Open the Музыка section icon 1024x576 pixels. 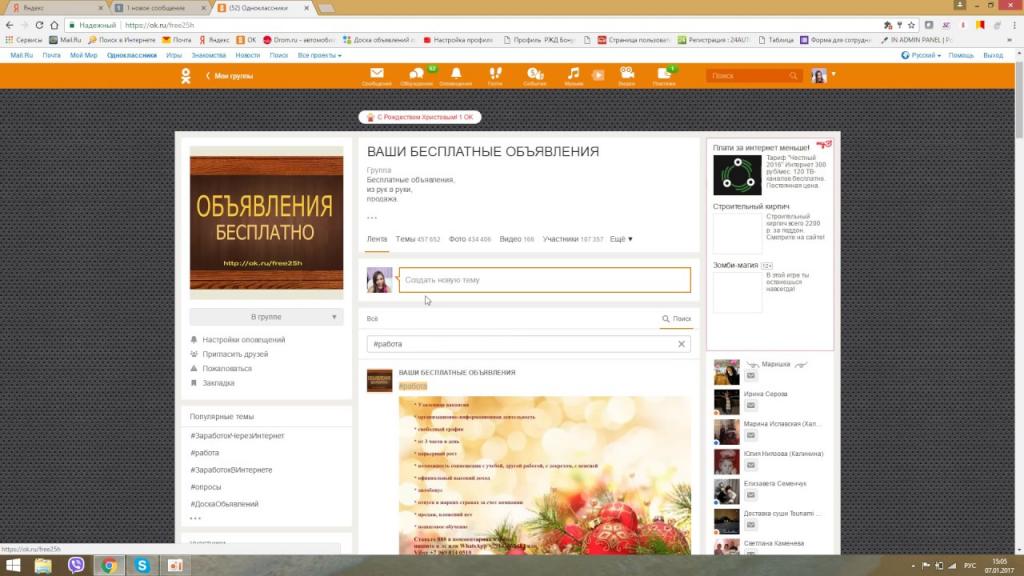573,72
